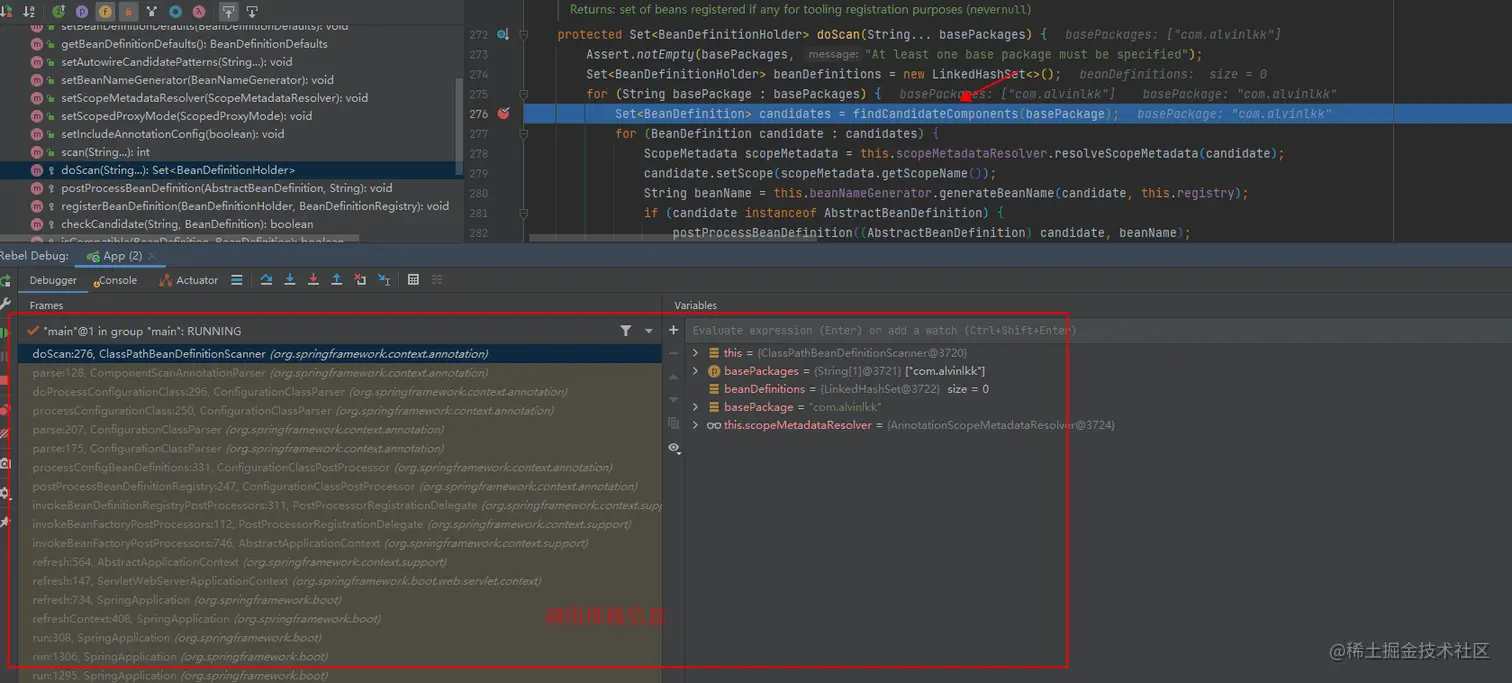Image resolution: width=1512 pixels, height=683 pixels.
Task: Click the Frames filter funnel icon
Action: pos(626,331)
